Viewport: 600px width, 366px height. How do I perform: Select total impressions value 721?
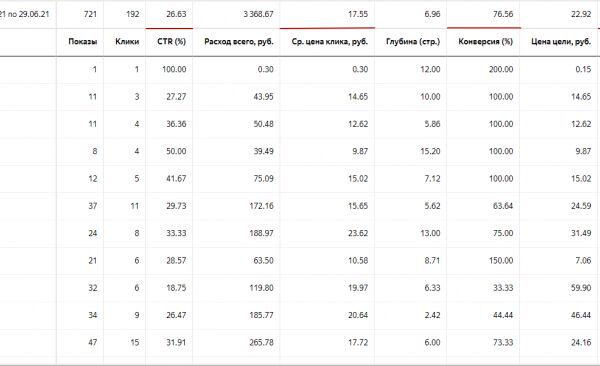pos(90,14)
